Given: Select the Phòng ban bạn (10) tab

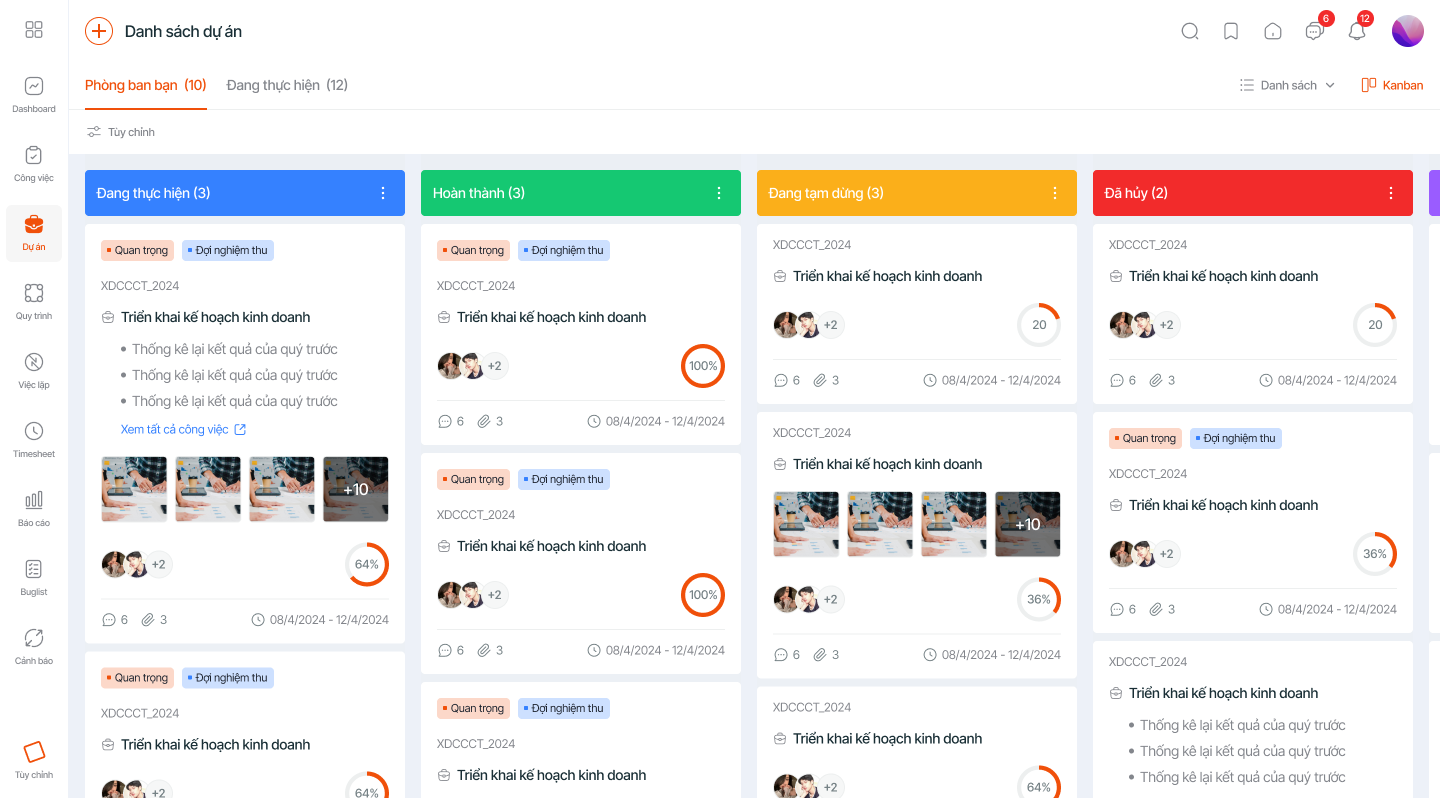Looking at the screenshot, I should coord(145,85).
